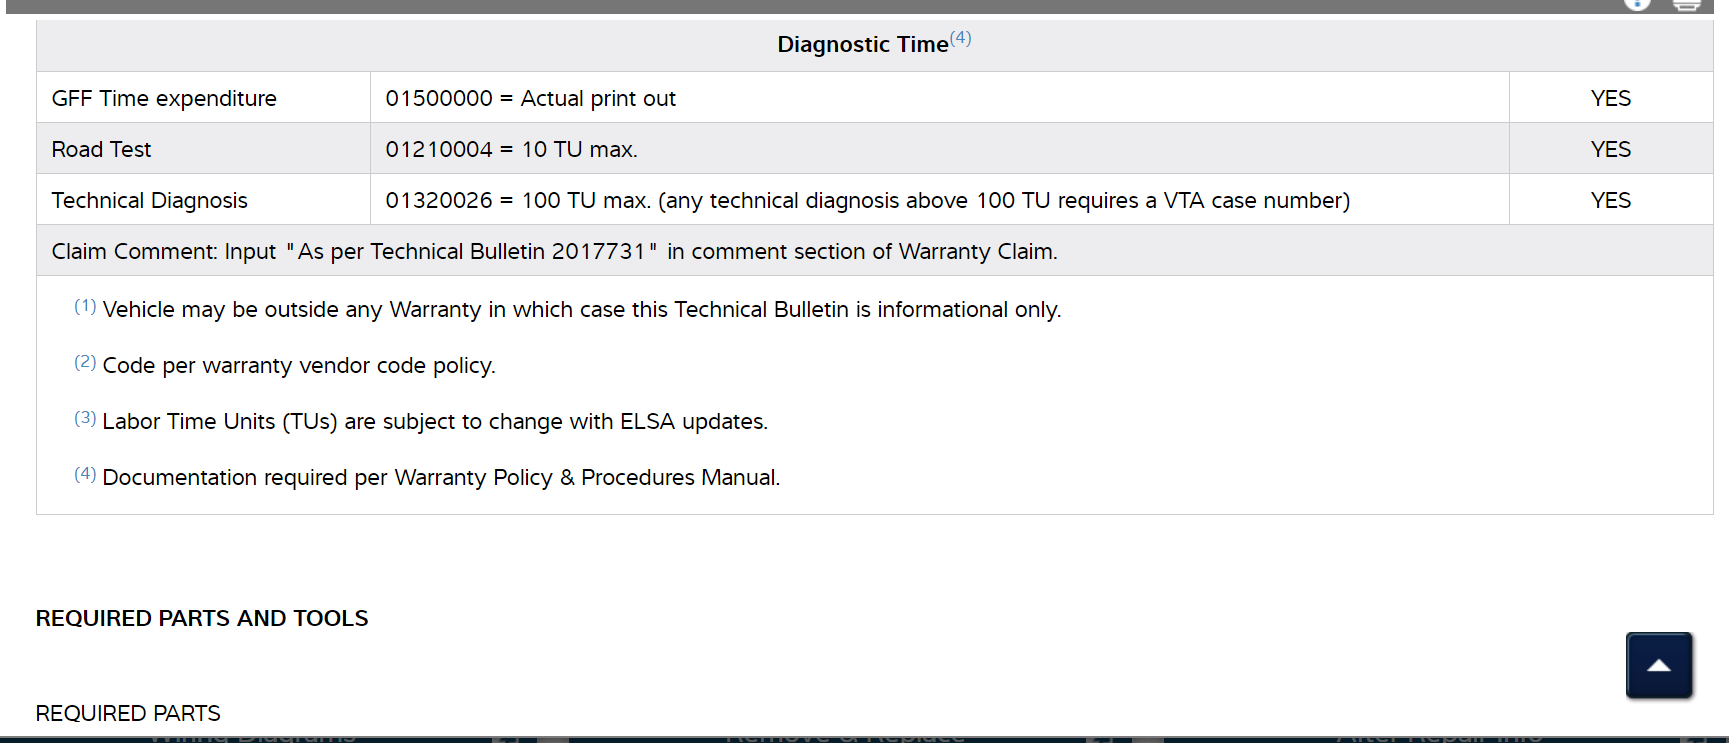Open the Remove & Replace tab
Viewport: 1729px width, 743px height.
pyautogui.click(x=845, y=738)
